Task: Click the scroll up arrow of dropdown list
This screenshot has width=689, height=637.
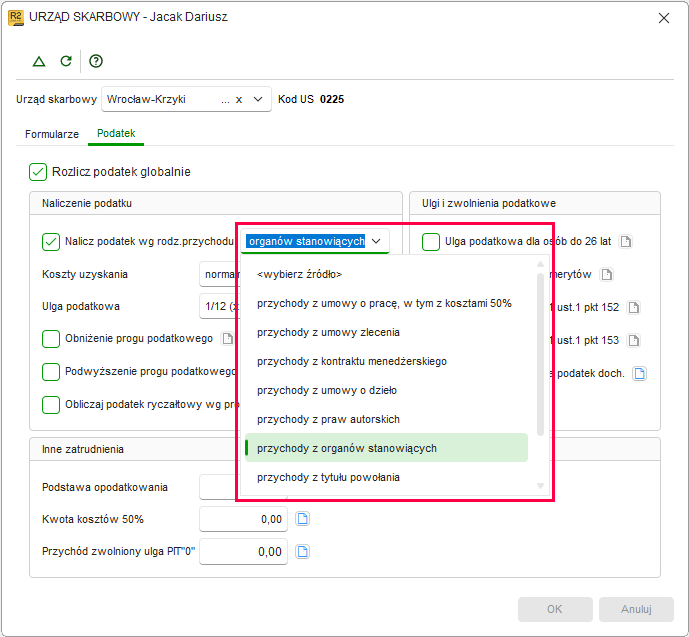Action: pyautogui.click(x=540, y=264)
